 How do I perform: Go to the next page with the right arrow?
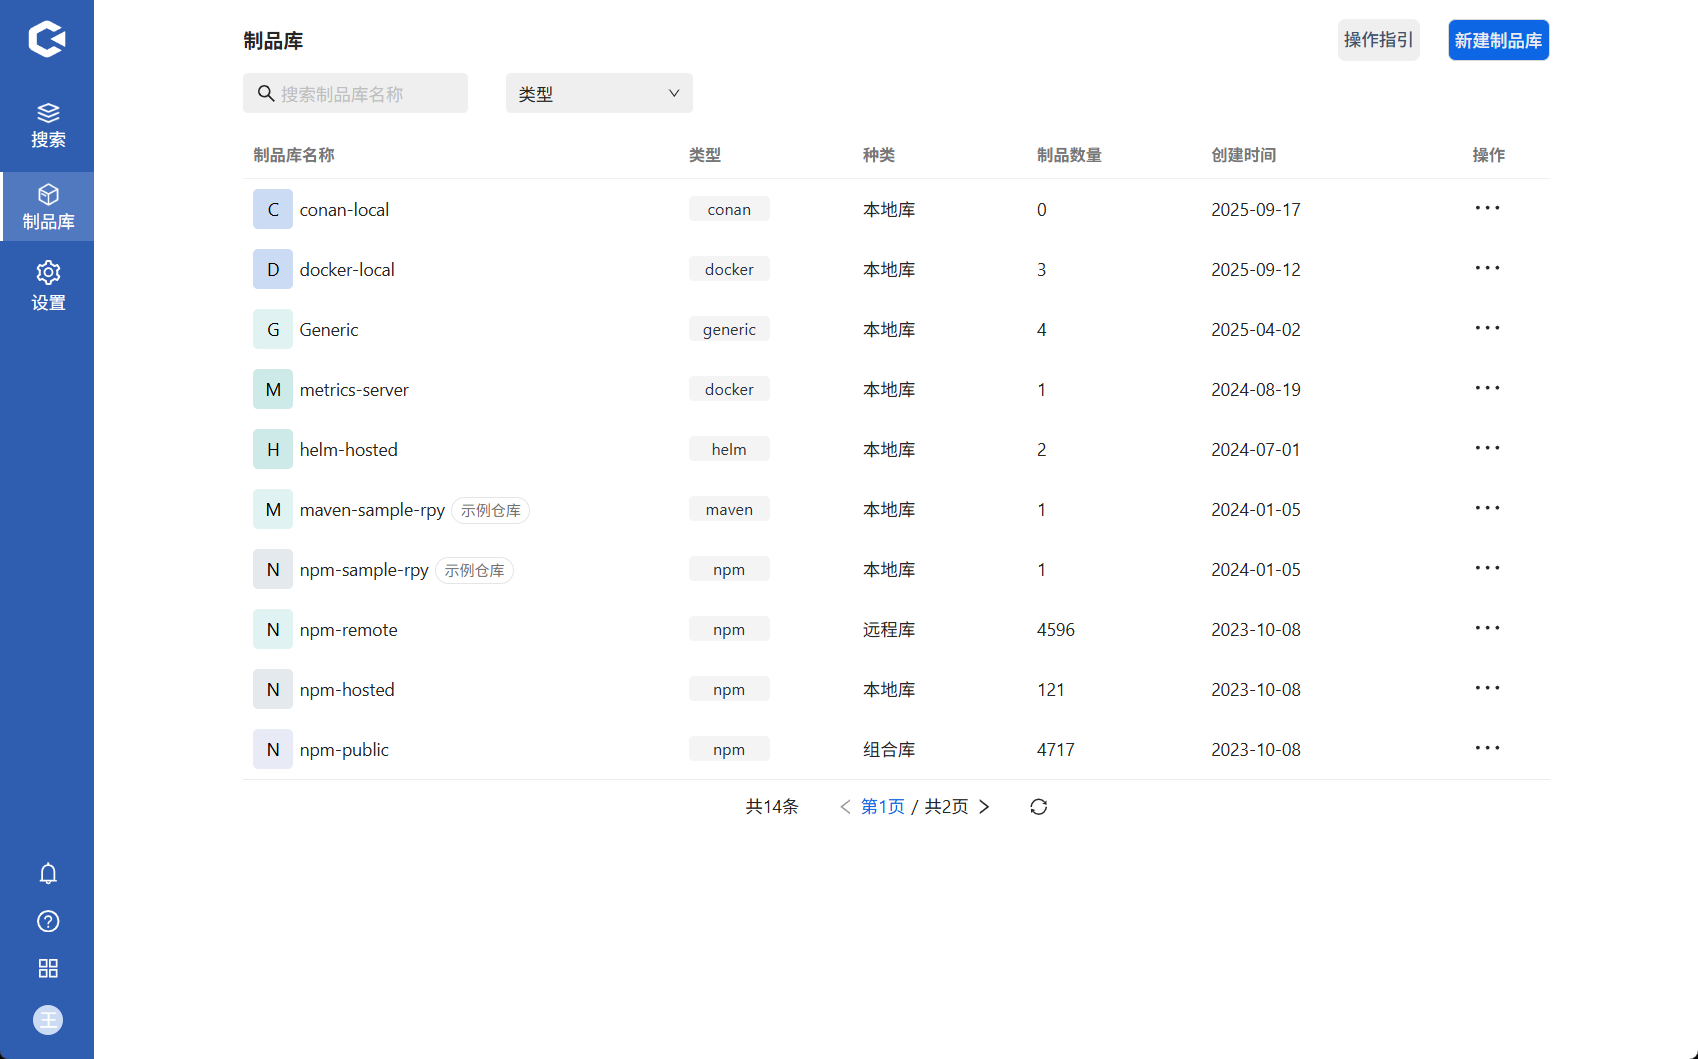(x=984, y=806)
